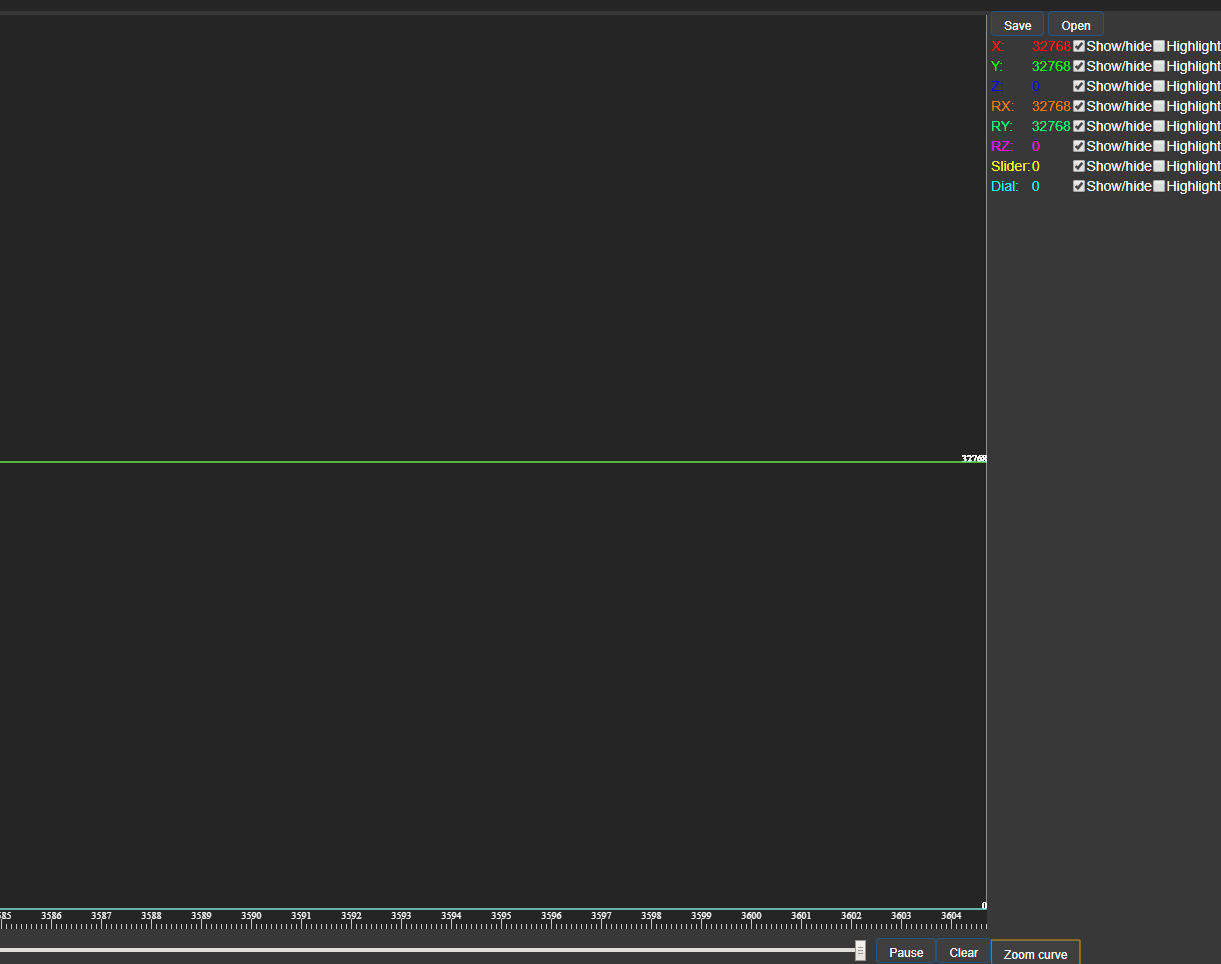Toggle Show/hide checkbox for RX axis
Image resolution: width=1221 pixels, height=964 pixels.
1079,106
